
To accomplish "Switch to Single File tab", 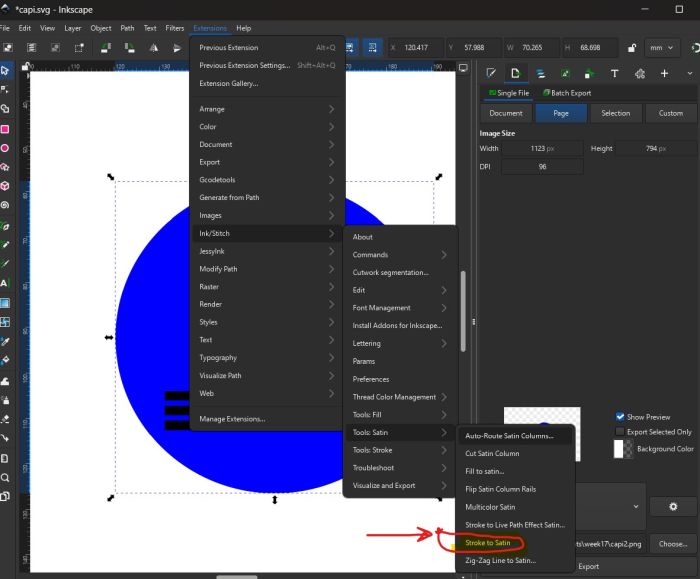I will click(509, 93).
